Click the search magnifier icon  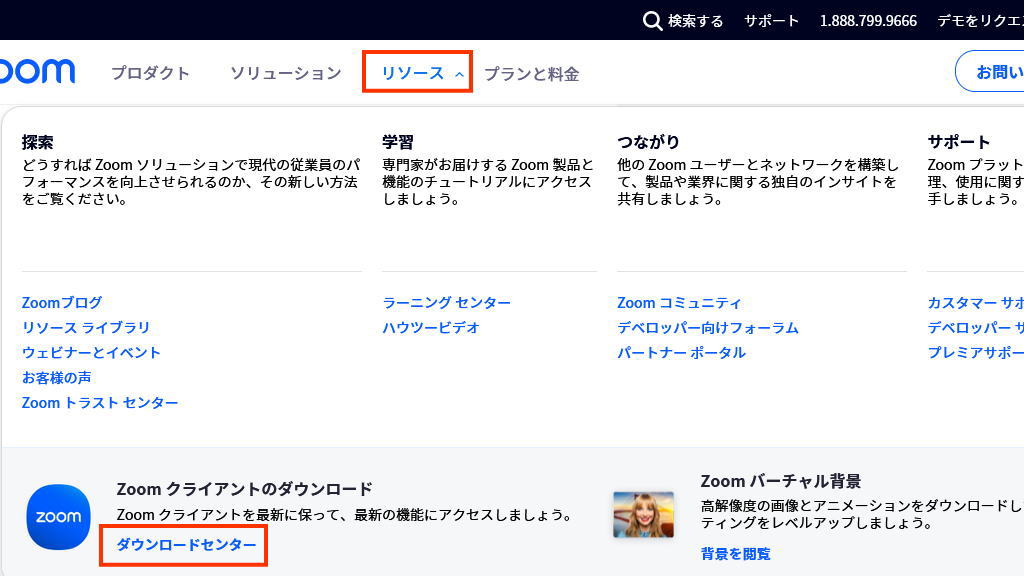pos(652,21)
